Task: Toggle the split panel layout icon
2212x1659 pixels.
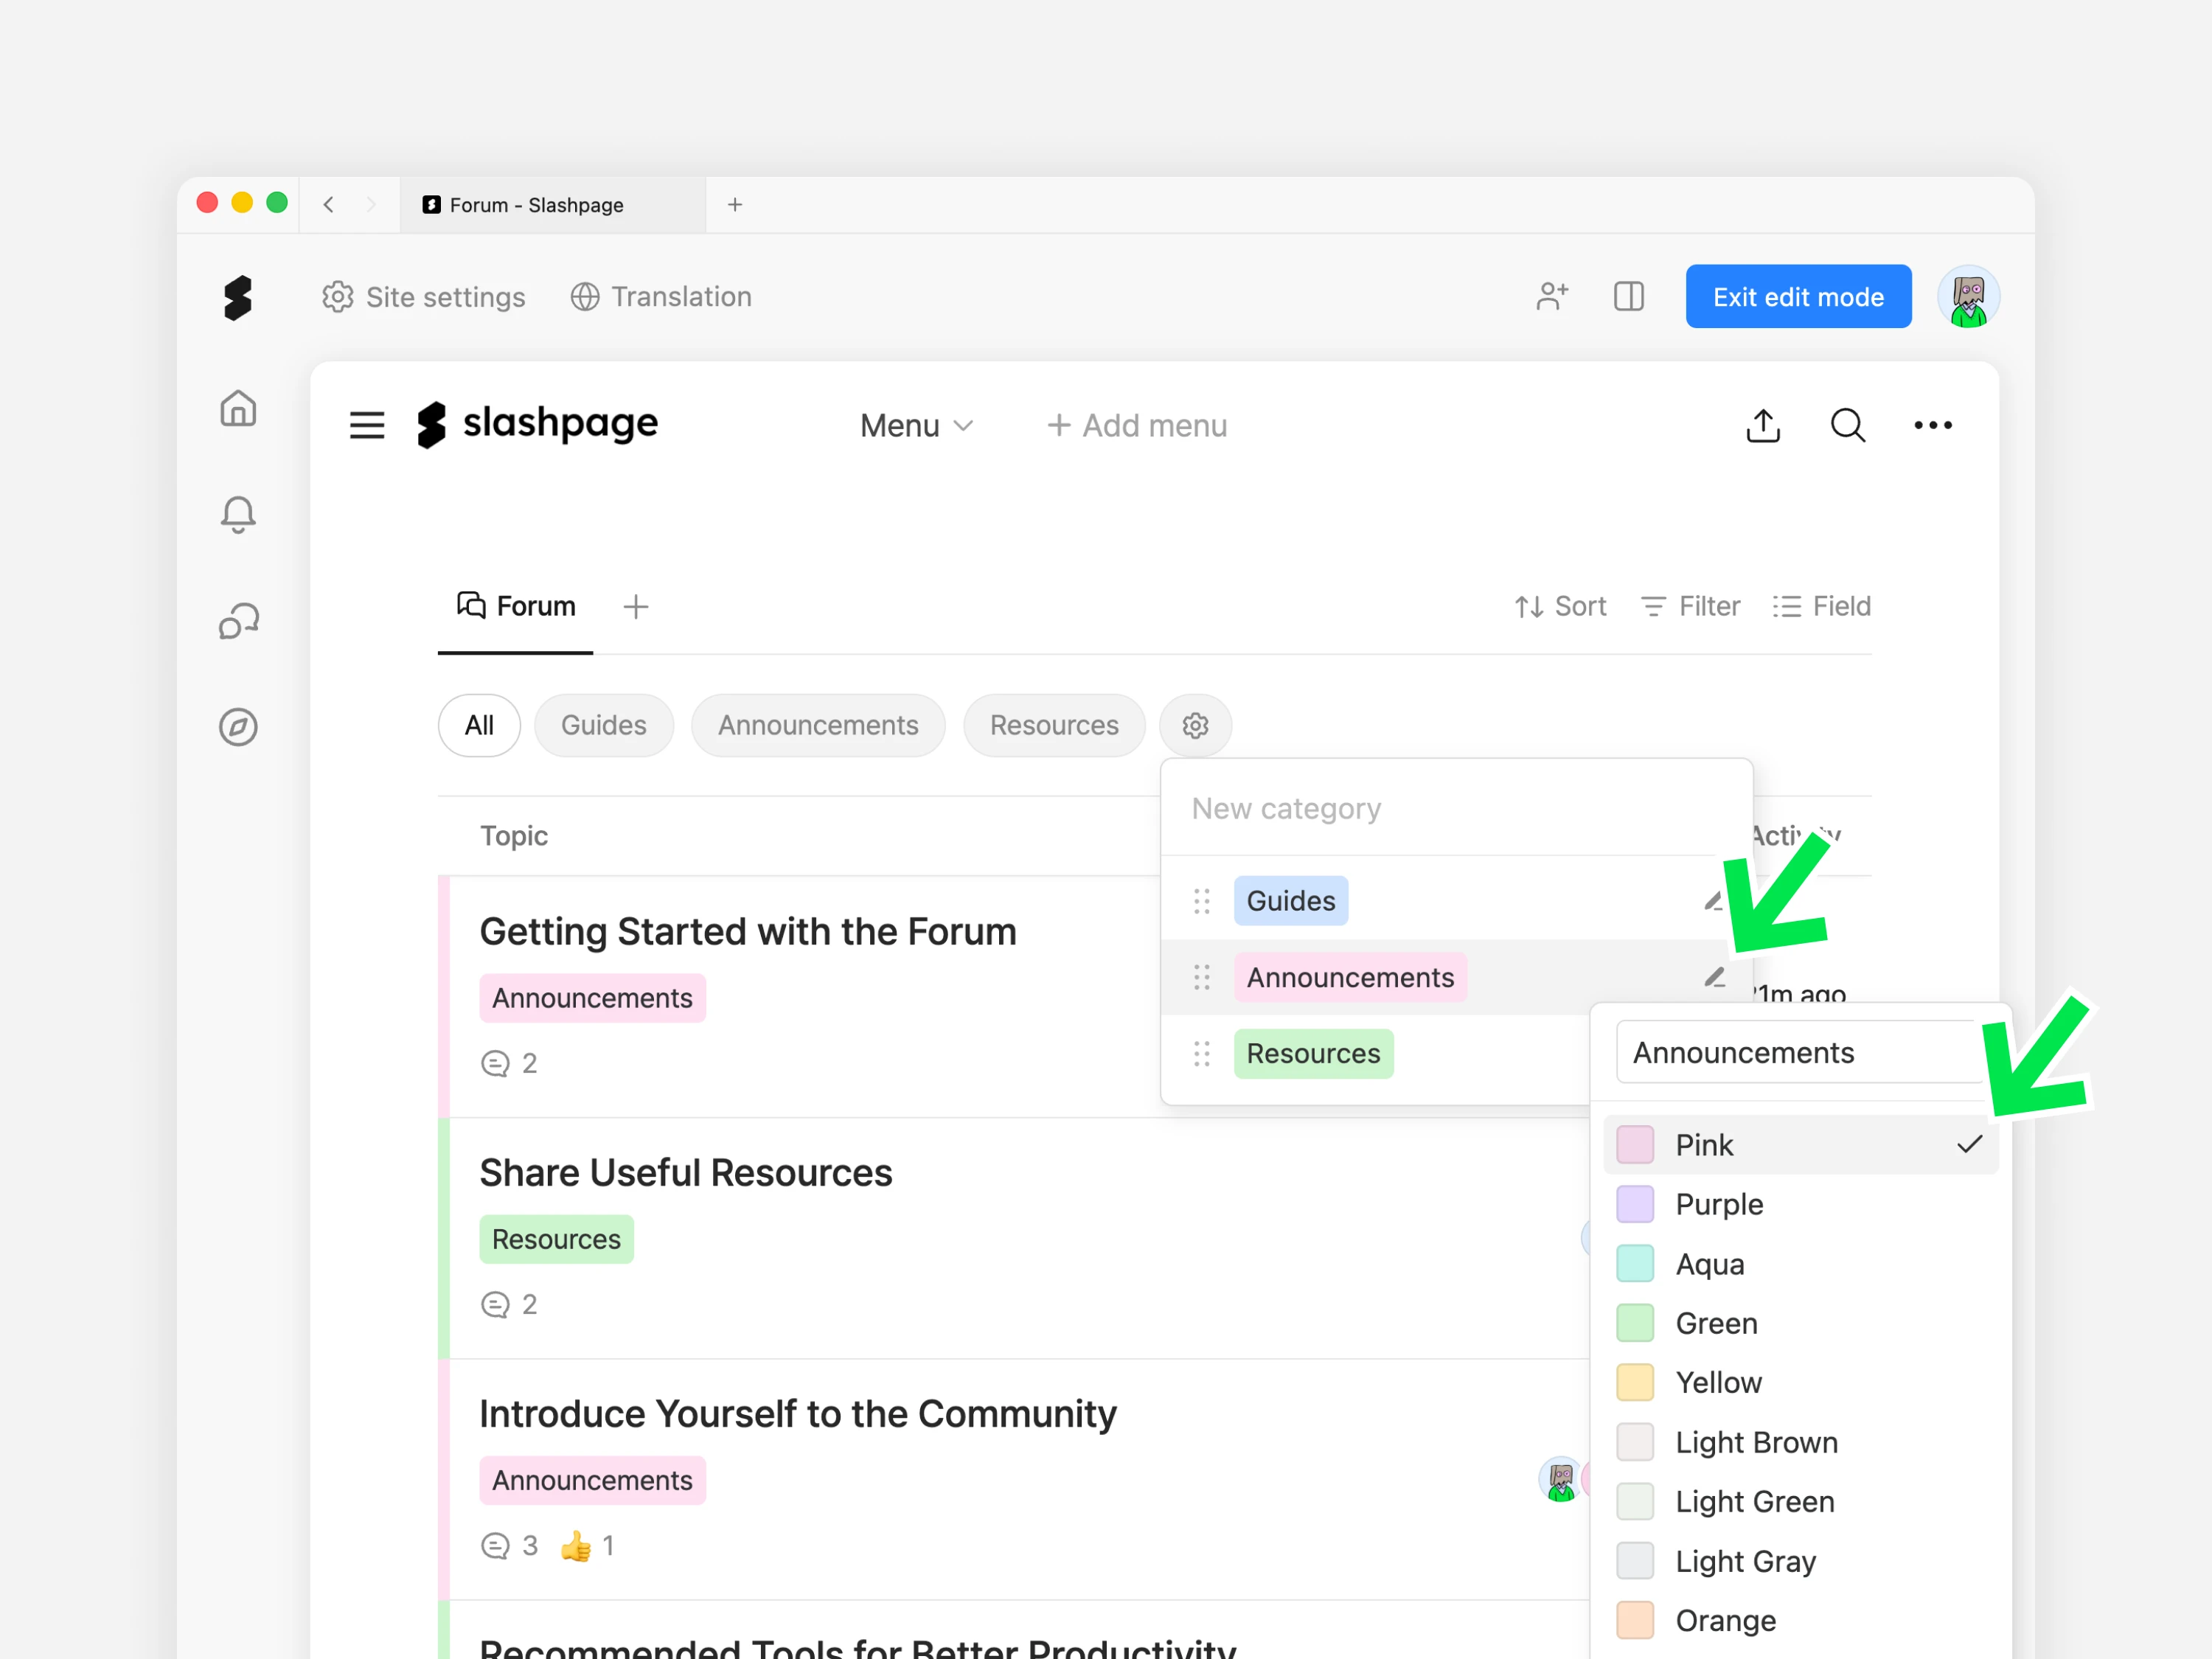Action: pyautogui.click(x=1628, y=297)
